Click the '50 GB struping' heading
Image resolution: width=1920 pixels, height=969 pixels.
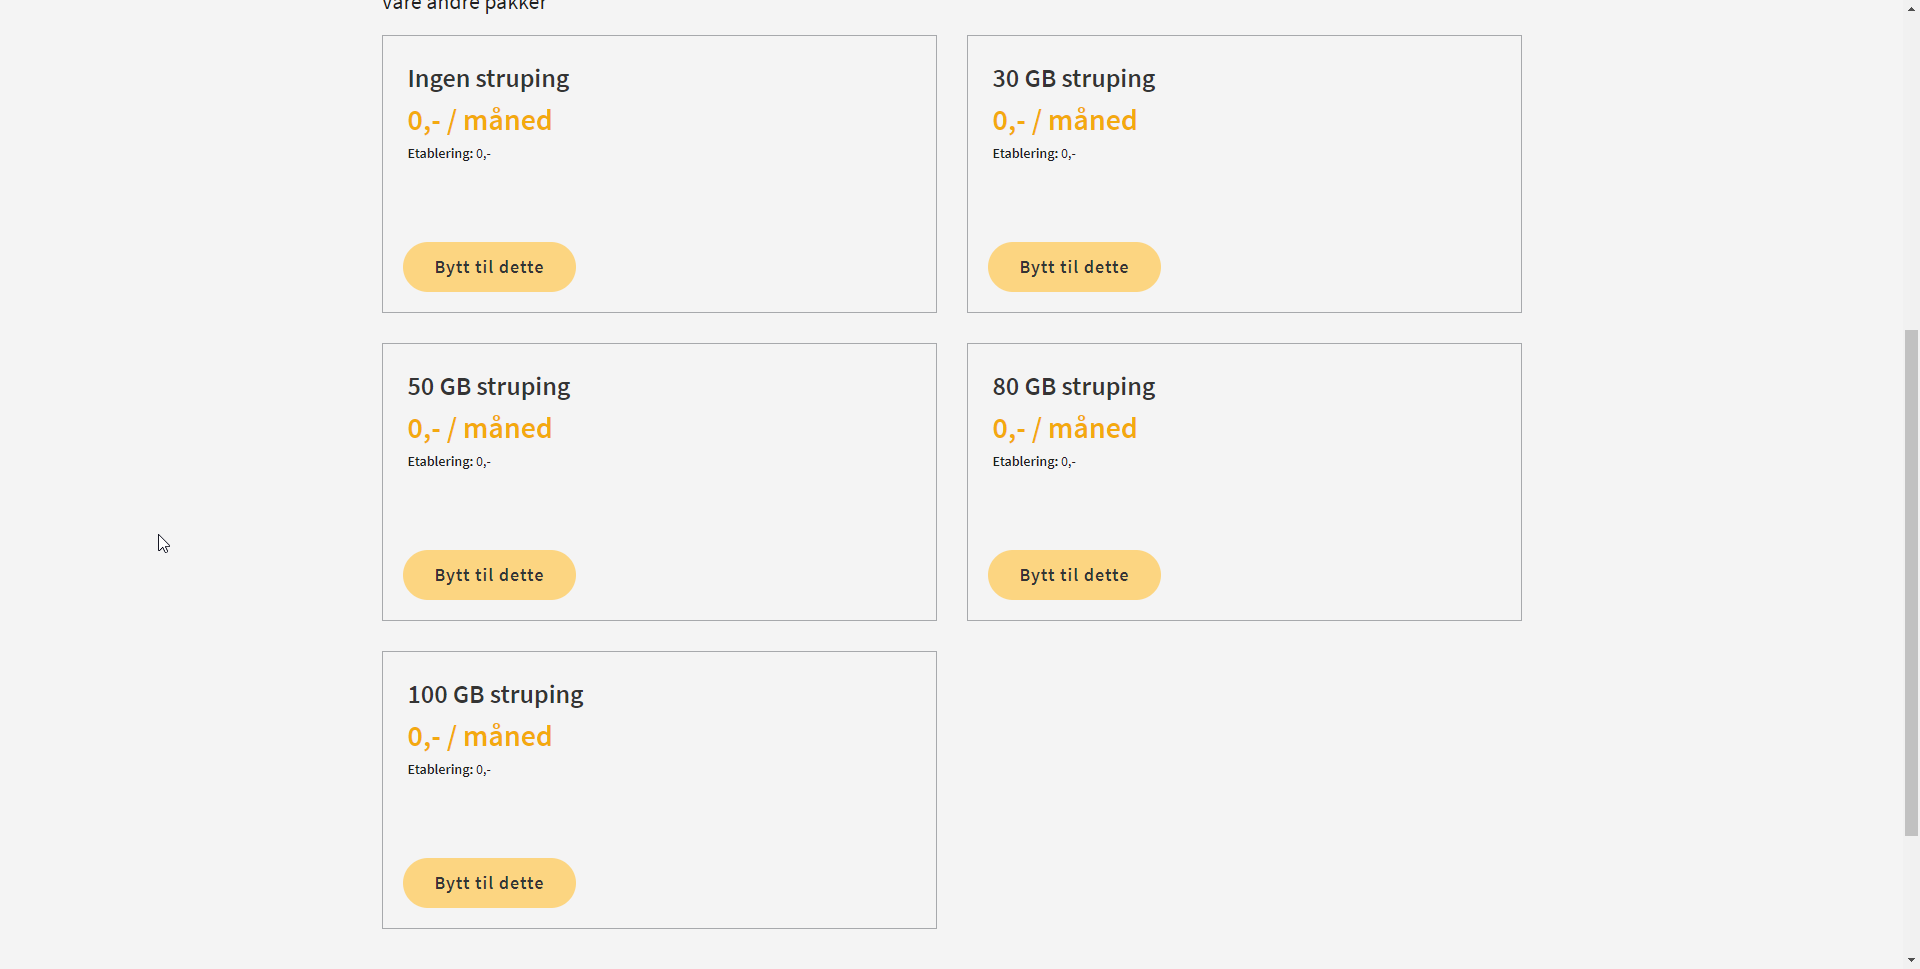(489, 387)
